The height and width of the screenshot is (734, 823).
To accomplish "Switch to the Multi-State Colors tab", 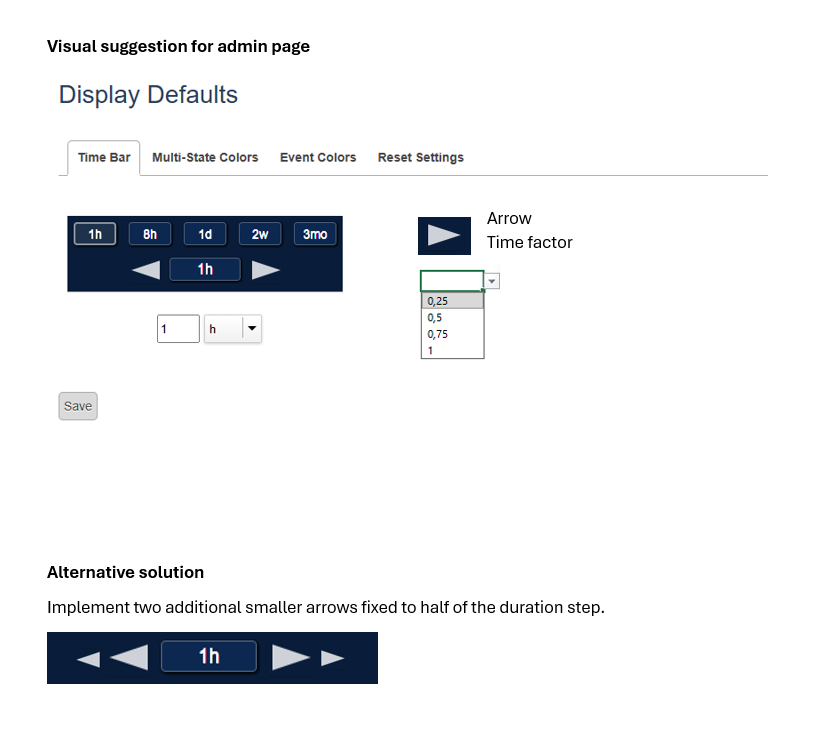I will point(205,158).
